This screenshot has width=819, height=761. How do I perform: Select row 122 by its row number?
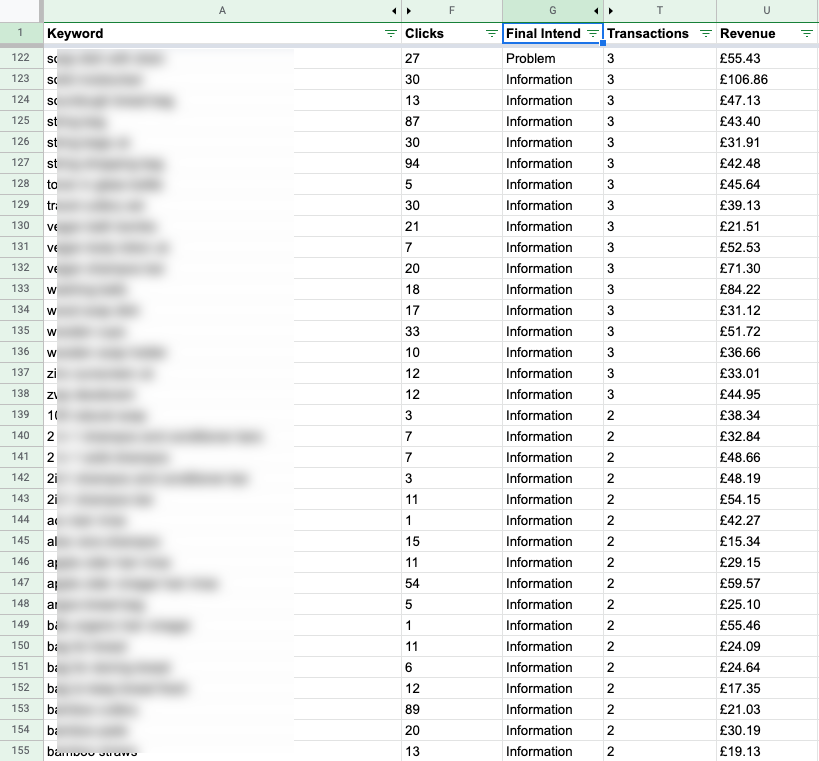[x=21, y=58]
